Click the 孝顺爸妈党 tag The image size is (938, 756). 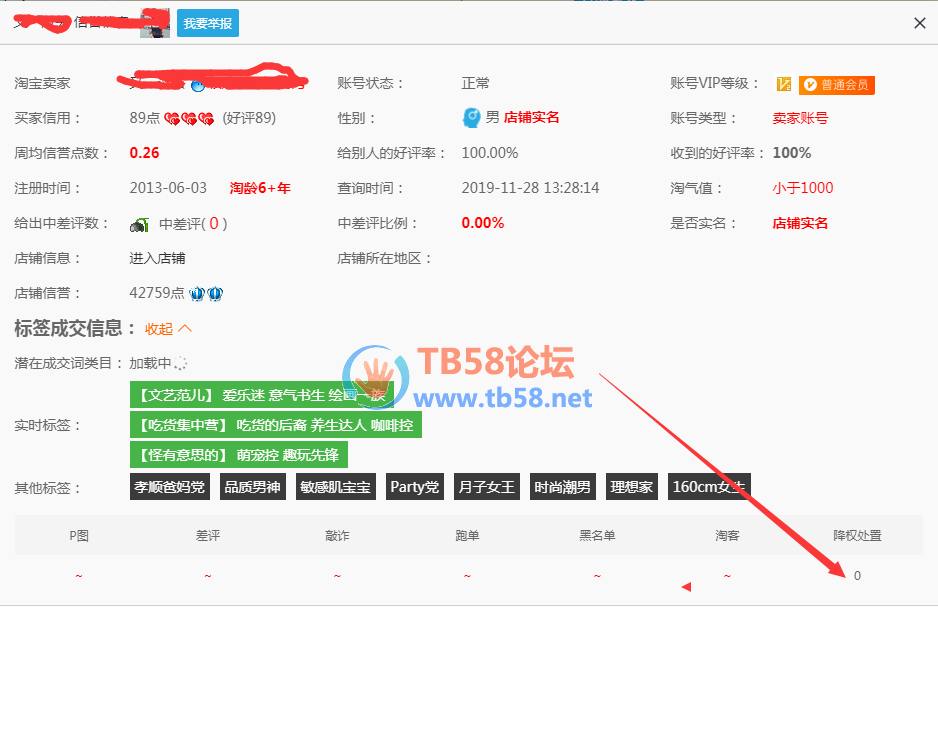[x=169, y=487]
